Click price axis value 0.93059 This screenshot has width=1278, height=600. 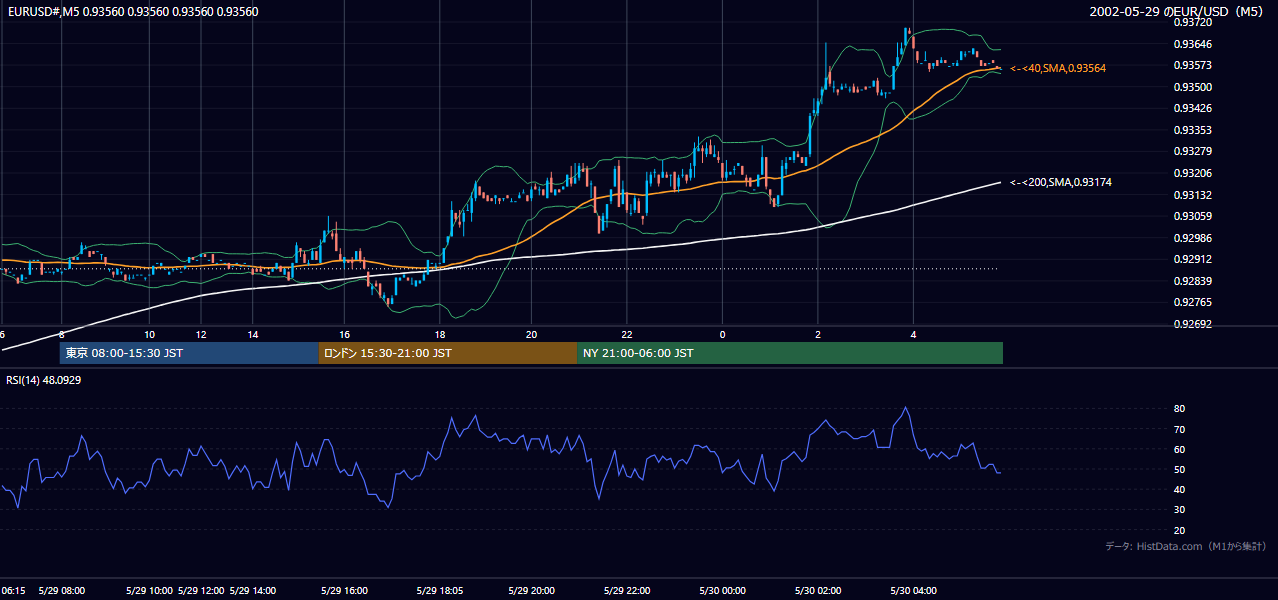(1193, 216)
